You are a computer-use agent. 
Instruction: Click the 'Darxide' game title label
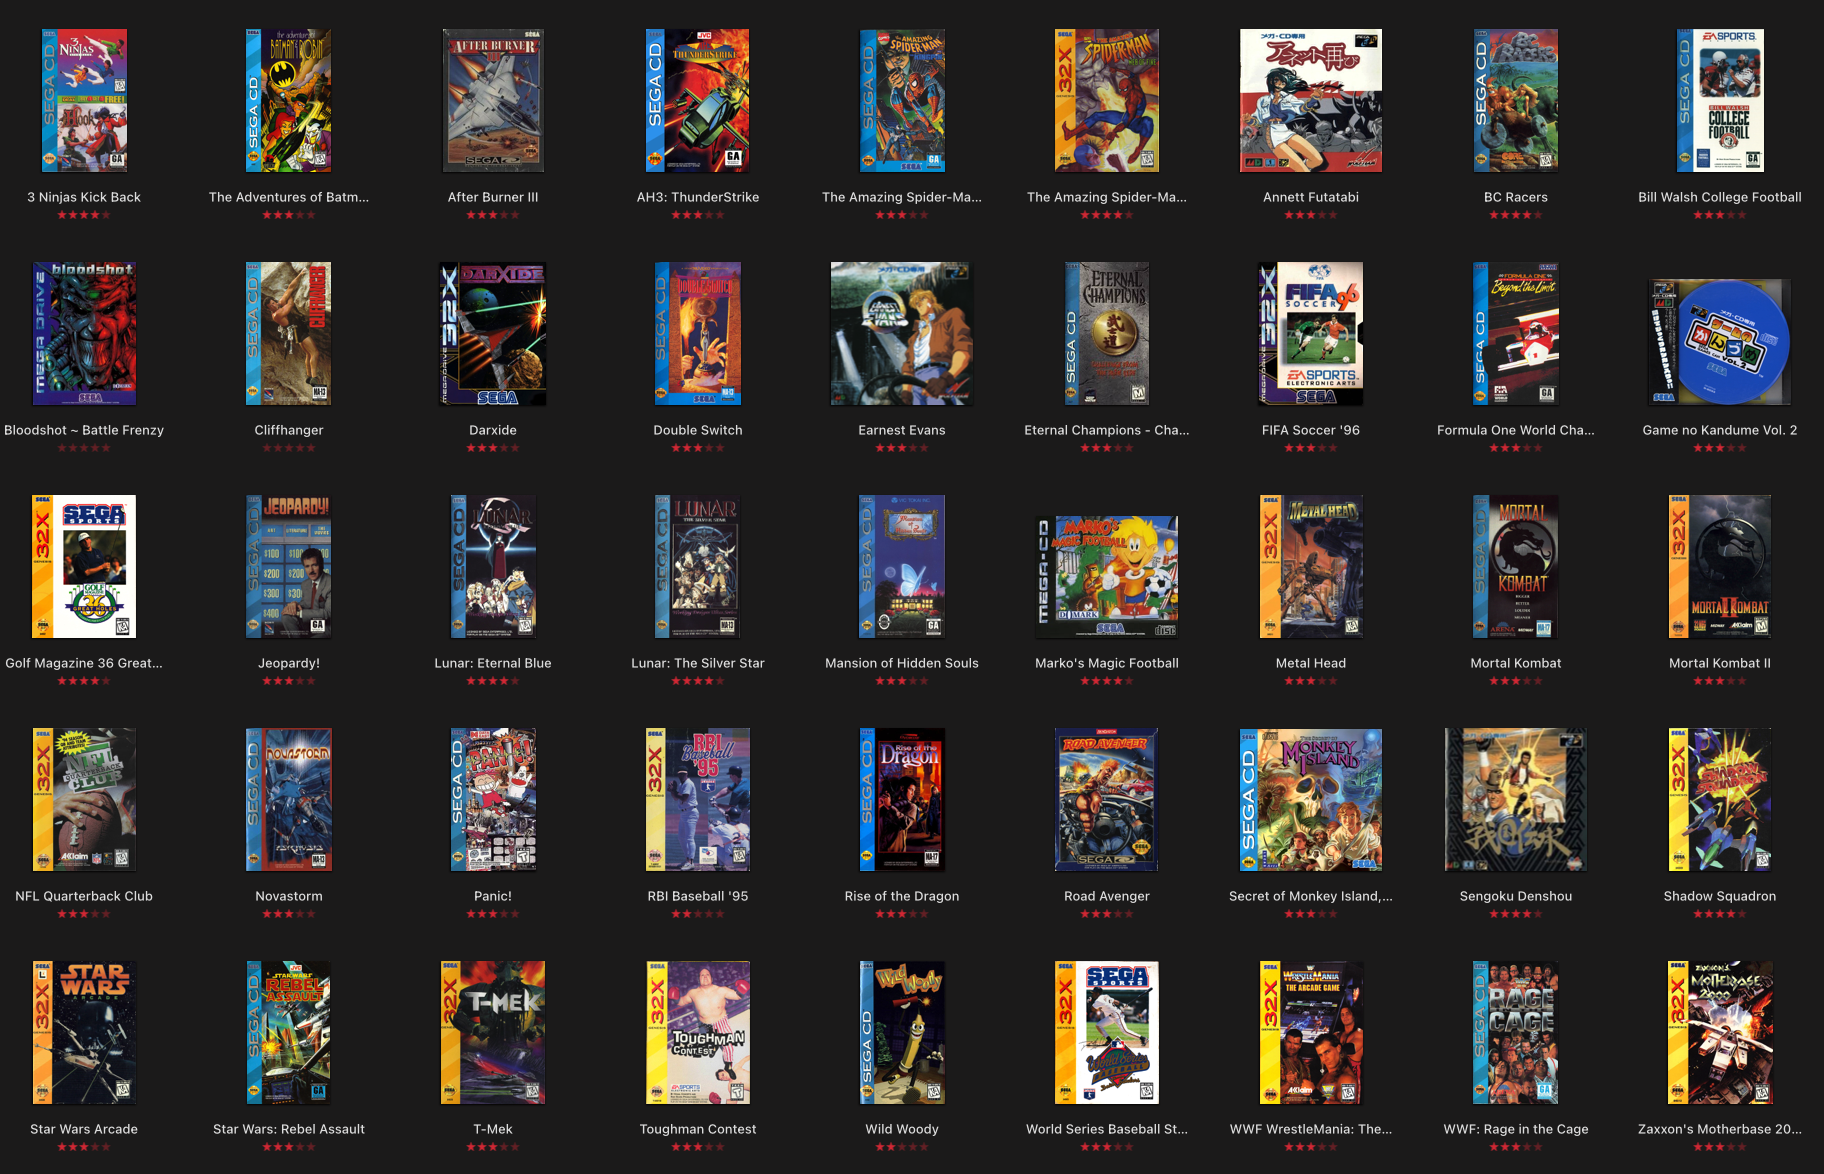click(493, 430)
